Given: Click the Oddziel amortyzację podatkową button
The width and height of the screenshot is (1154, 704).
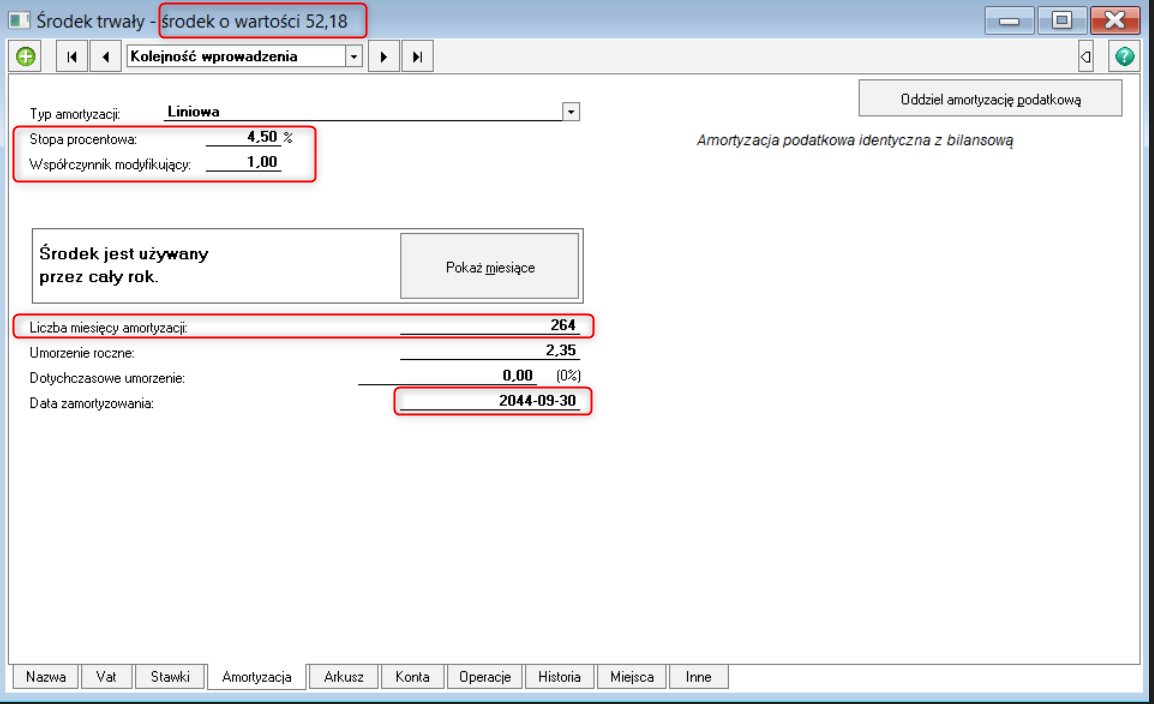Looking at the screenshot, I should tap(990, 99).
